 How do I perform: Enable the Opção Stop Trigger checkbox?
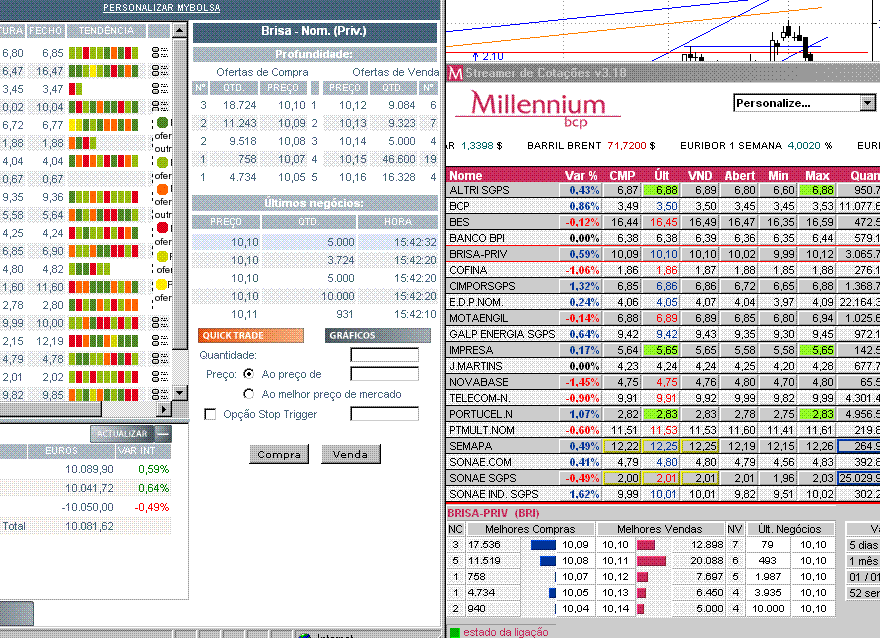point(210,414)
